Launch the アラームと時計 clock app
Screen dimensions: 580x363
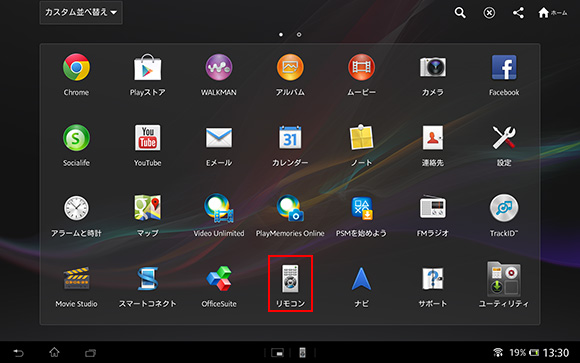tap(76, 216)
